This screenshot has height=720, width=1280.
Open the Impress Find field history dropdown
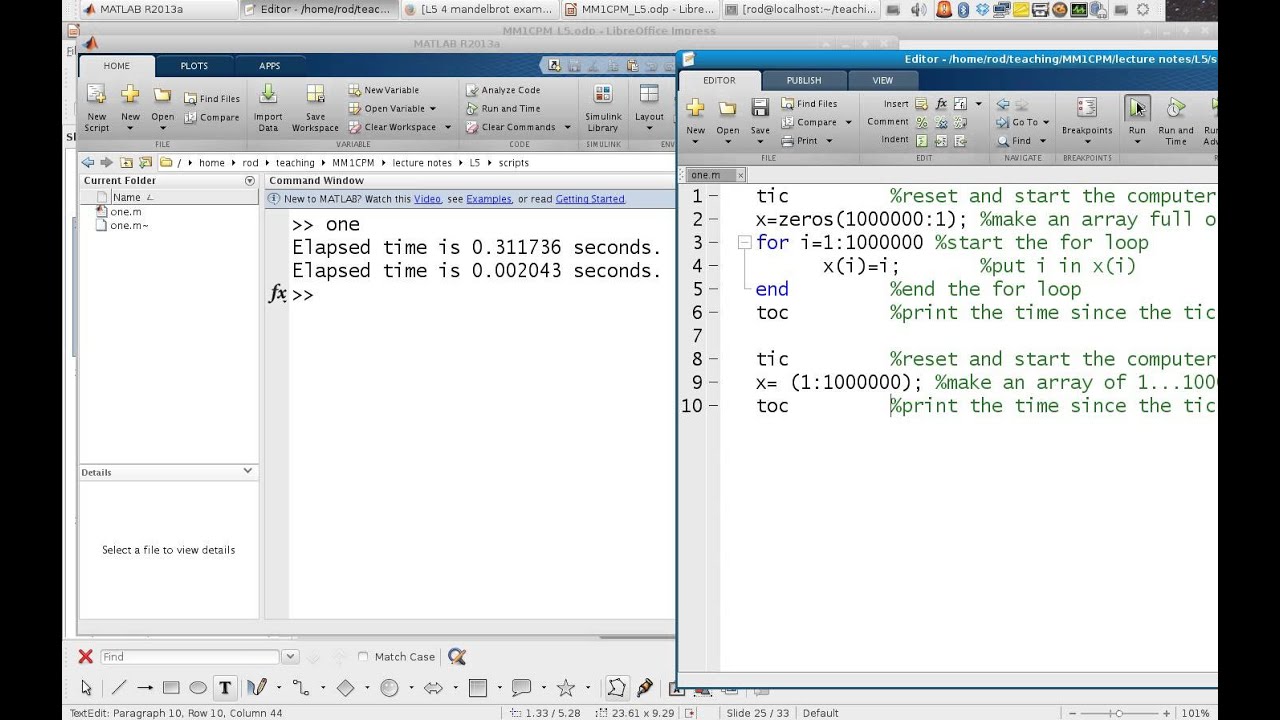tap(290, 657)
